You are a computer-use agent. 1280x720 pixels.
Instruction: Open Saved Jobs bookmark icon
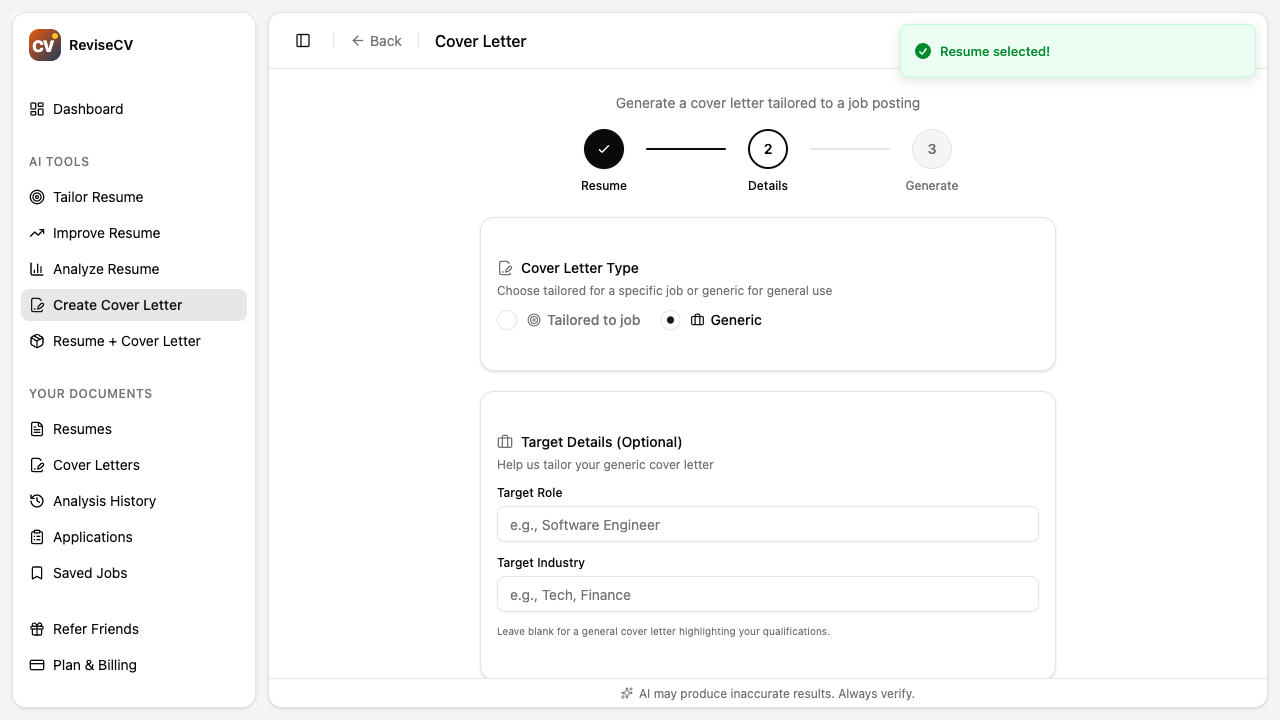37,573
